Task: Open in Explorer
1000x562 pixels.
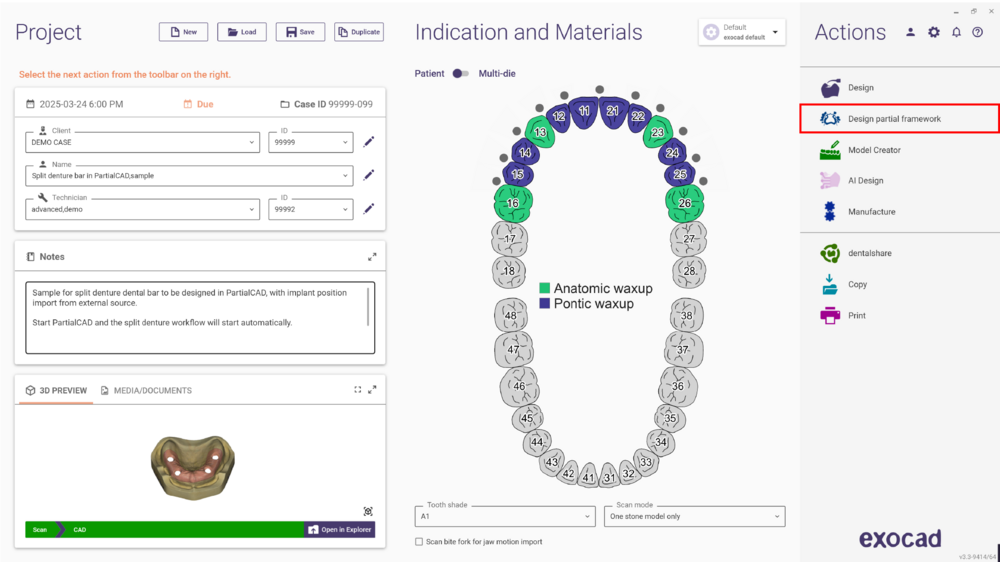Action: (x=339, y=529)
